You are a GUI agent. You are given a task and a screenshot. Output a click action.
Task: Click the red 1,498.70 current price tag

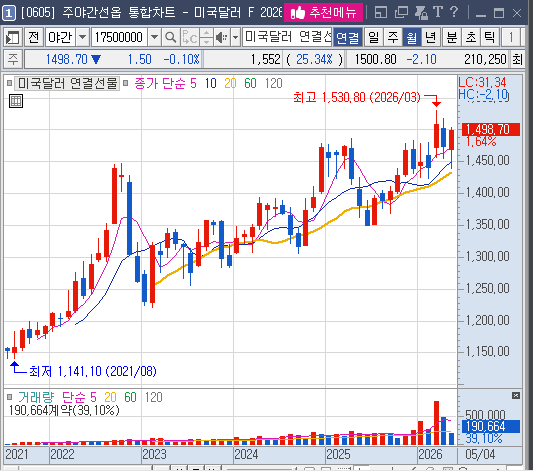[491, 129]
